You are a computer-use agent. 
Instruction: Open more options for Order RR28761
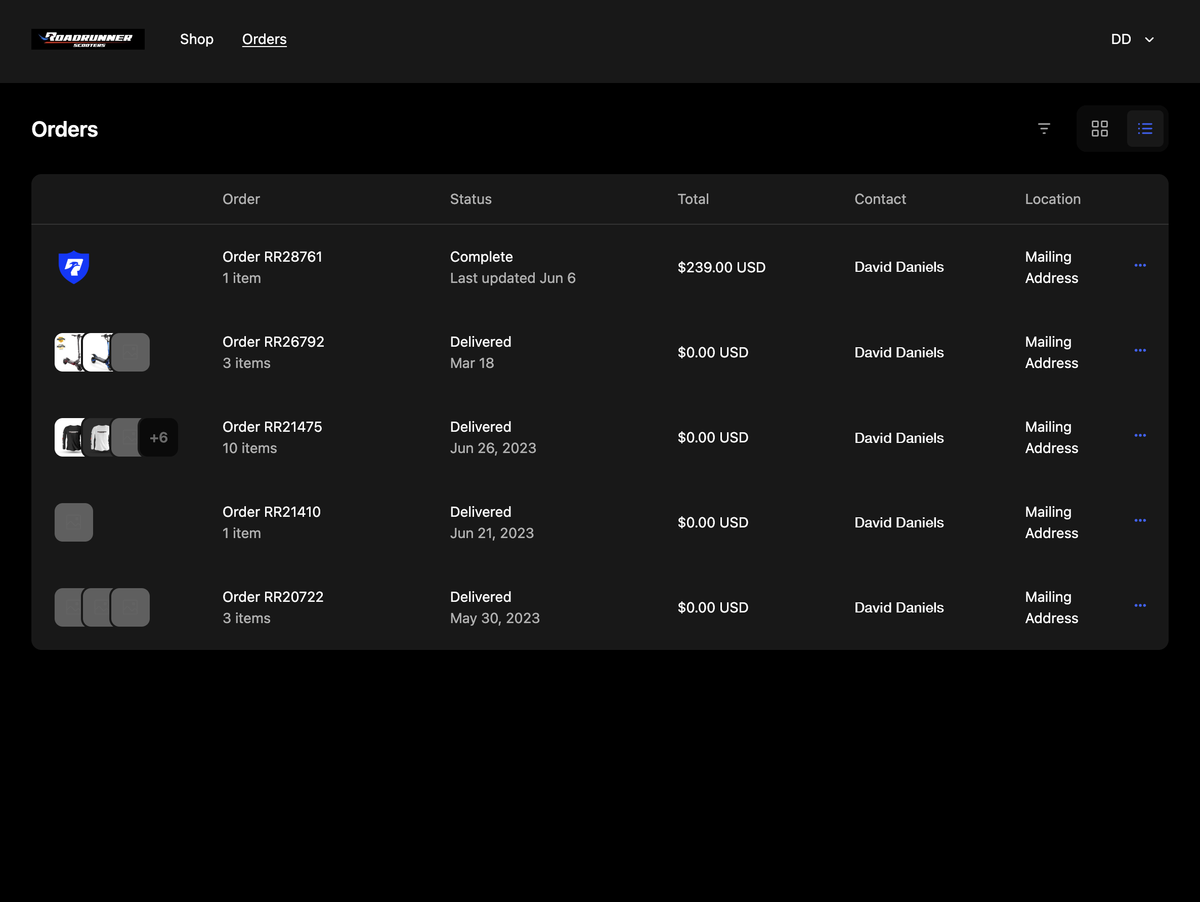(1140, 266)
